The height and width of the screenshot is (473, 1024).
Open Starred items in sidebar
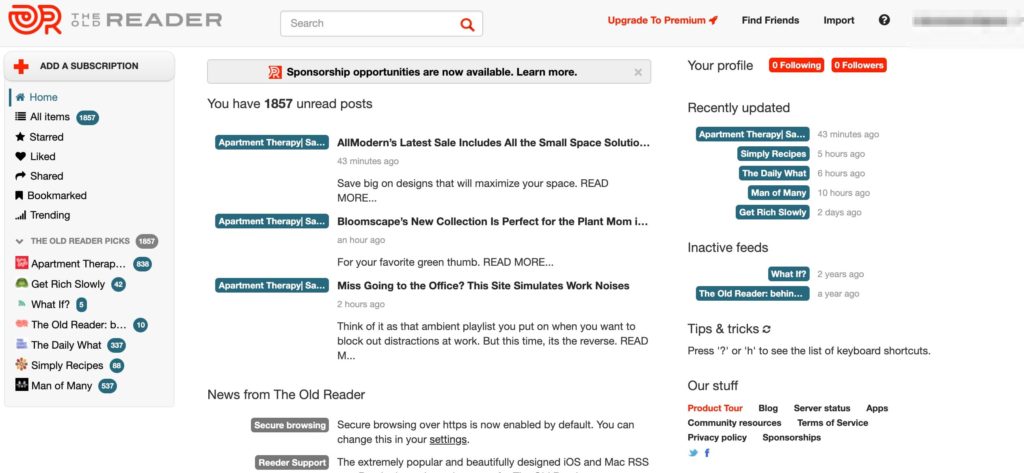pos(46,137)
